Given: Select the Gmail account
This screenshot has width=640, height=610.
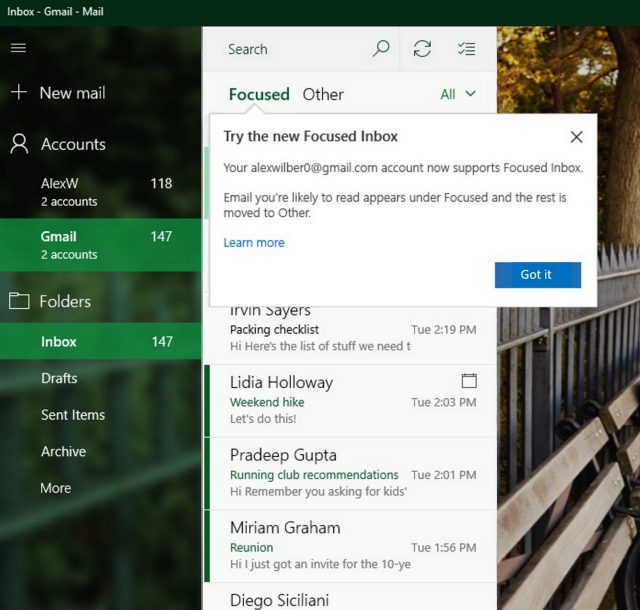Looking at the screenshot, I should click(100, 245).
